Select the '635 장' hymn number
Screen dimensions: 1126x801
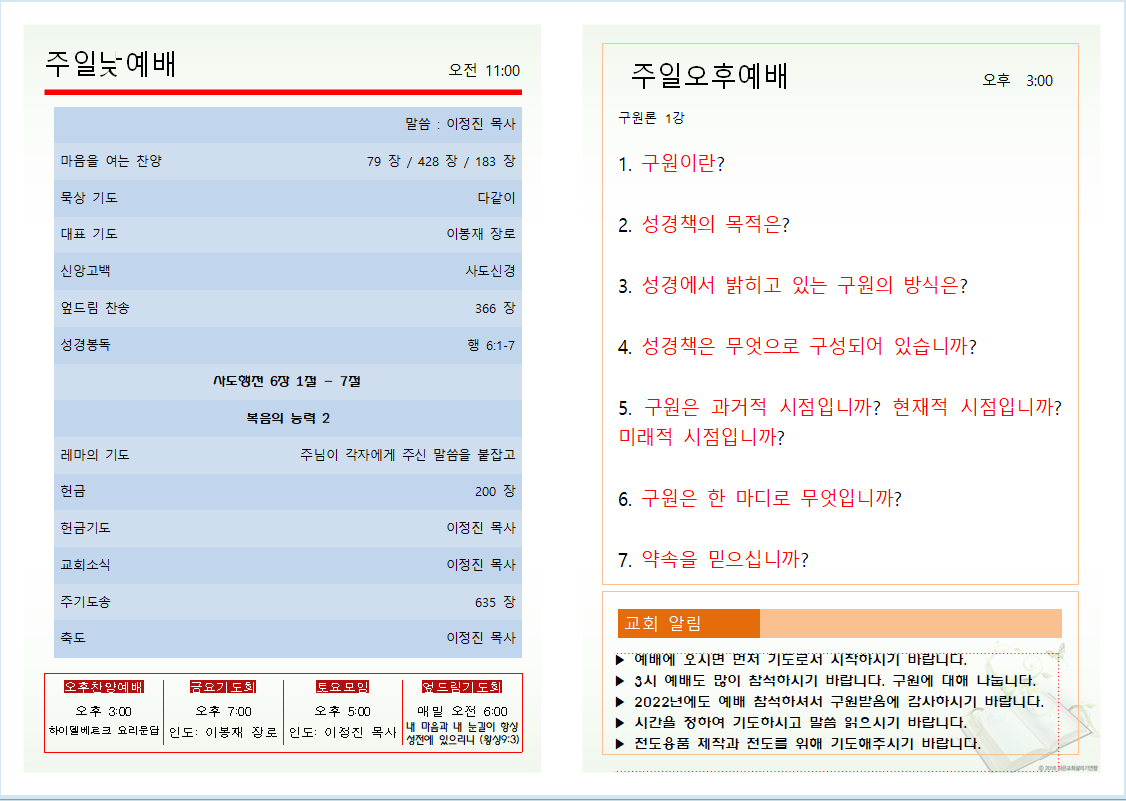tap(495, 602)
